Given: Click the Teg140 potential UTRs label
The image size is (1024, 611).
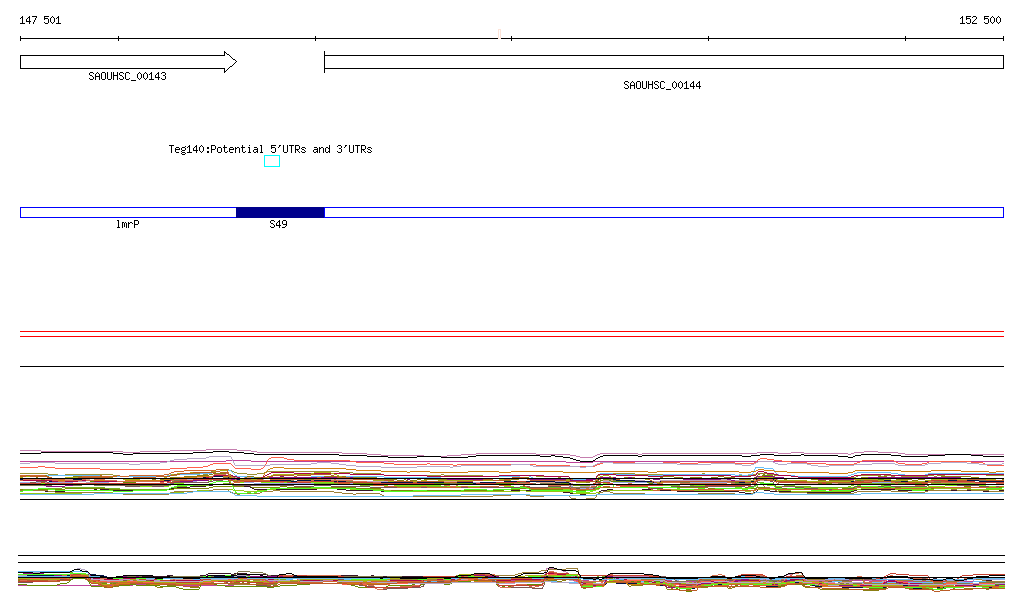Looking at the screenshot, I should click(270, 149).
